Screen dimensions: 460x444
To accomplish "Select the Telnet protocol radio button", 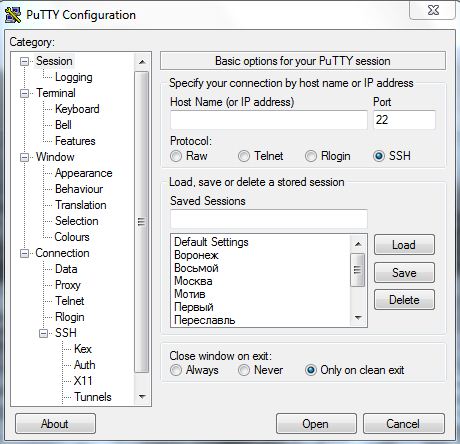I will pyautogui.click(x=244, y=156).
